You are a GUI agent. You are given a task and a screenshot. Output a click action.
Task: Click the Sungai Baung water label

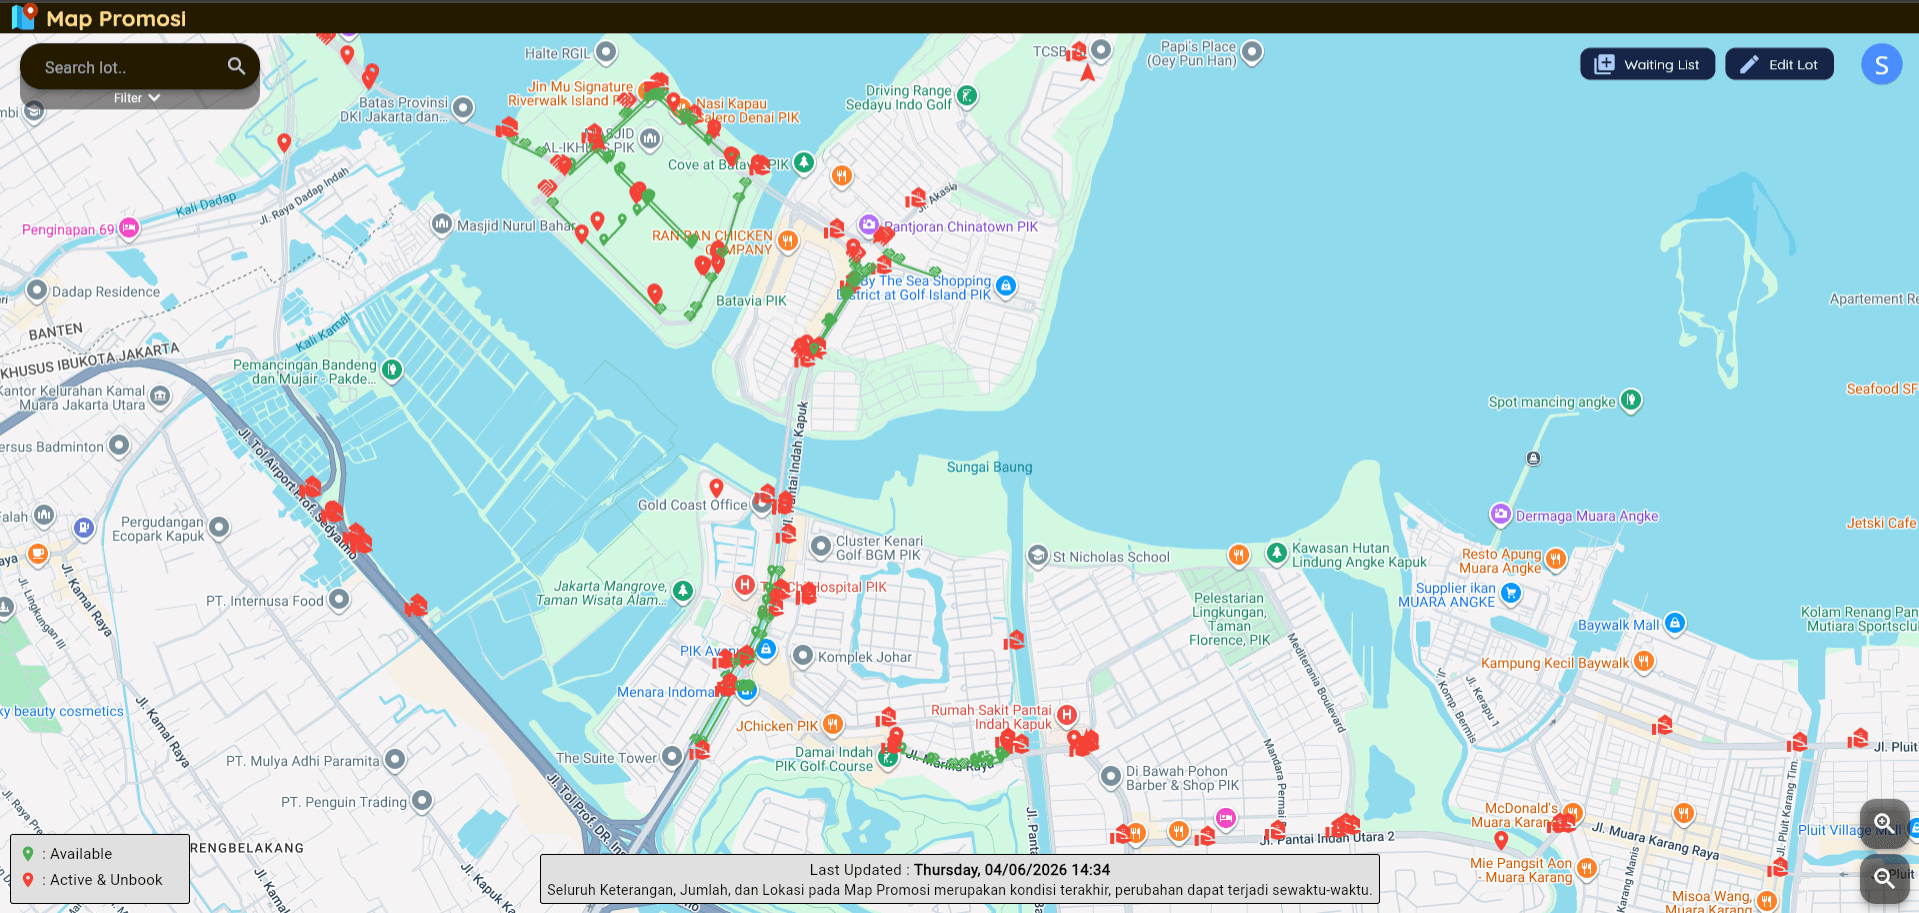[x=989, y=467]
